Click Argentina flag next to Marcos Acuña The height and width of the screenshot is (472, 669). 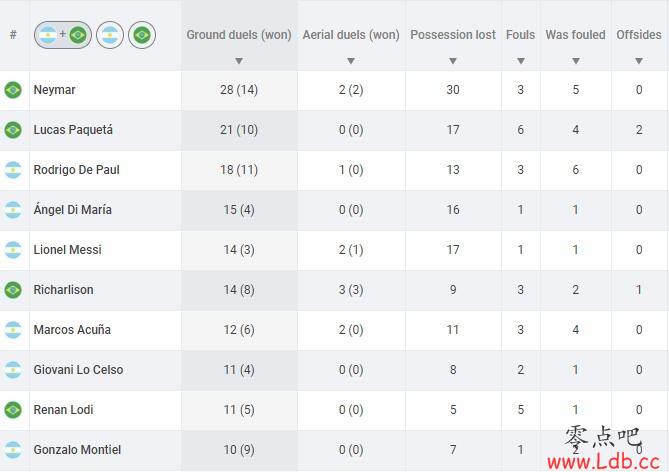click(13, 330)
